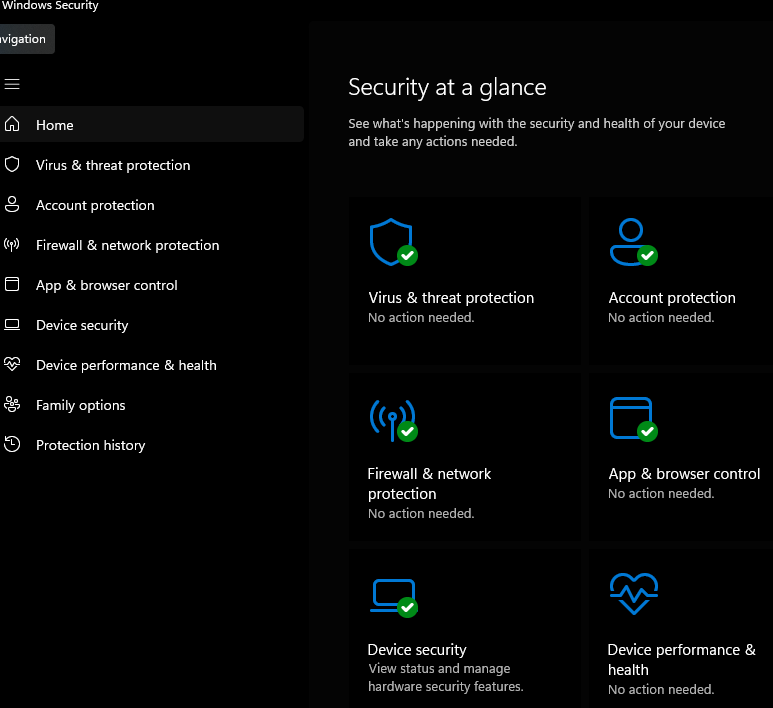The image size is (773, 708).
Task: Click 'No action needed.' under Device performance & health
Action: point(661,689)
